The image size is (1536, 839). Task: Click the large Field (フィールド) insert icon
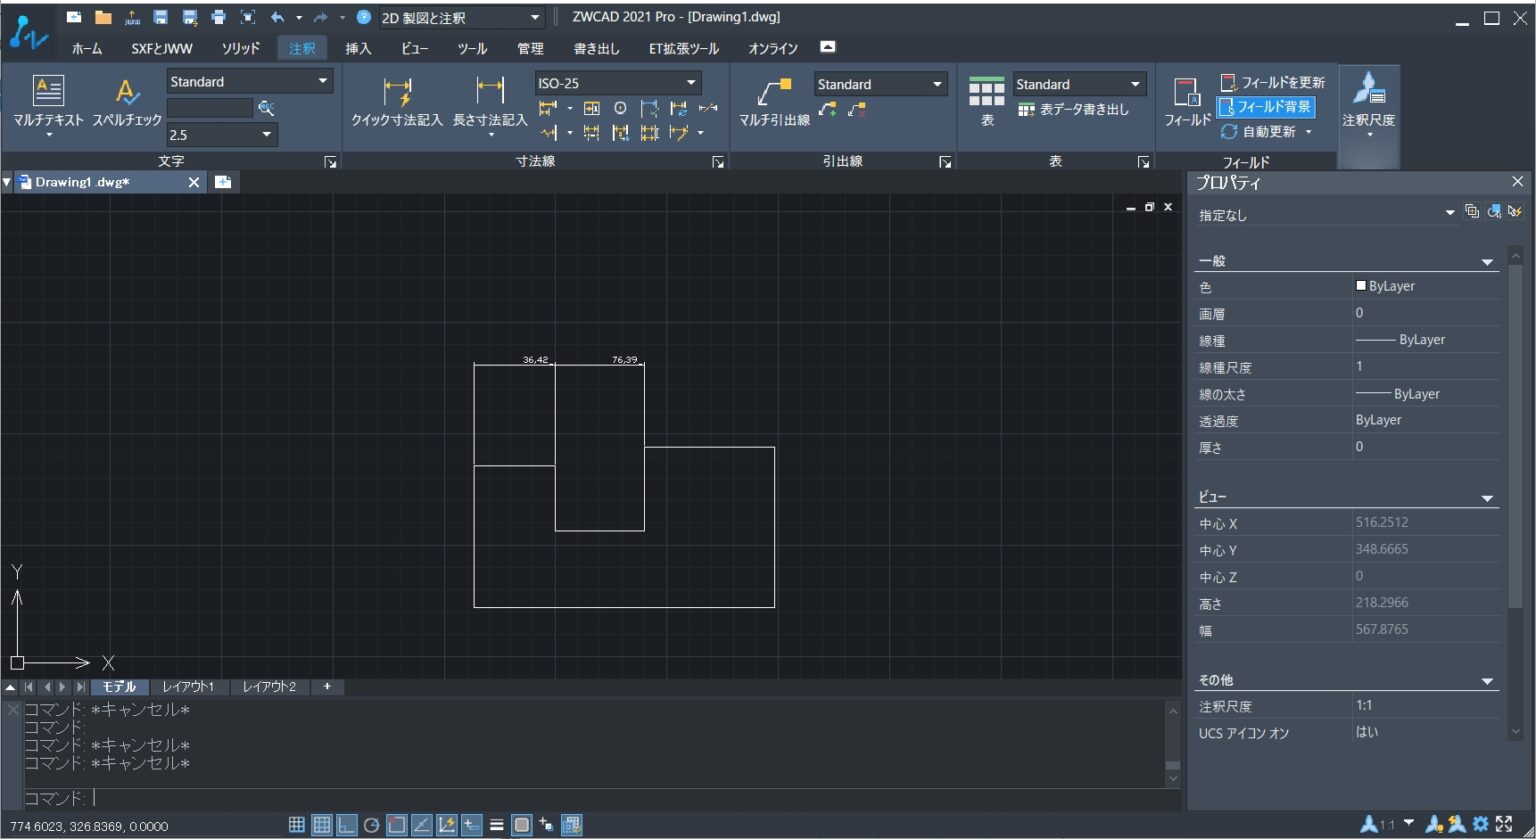pyautogui.click(x=1187, y=92)
